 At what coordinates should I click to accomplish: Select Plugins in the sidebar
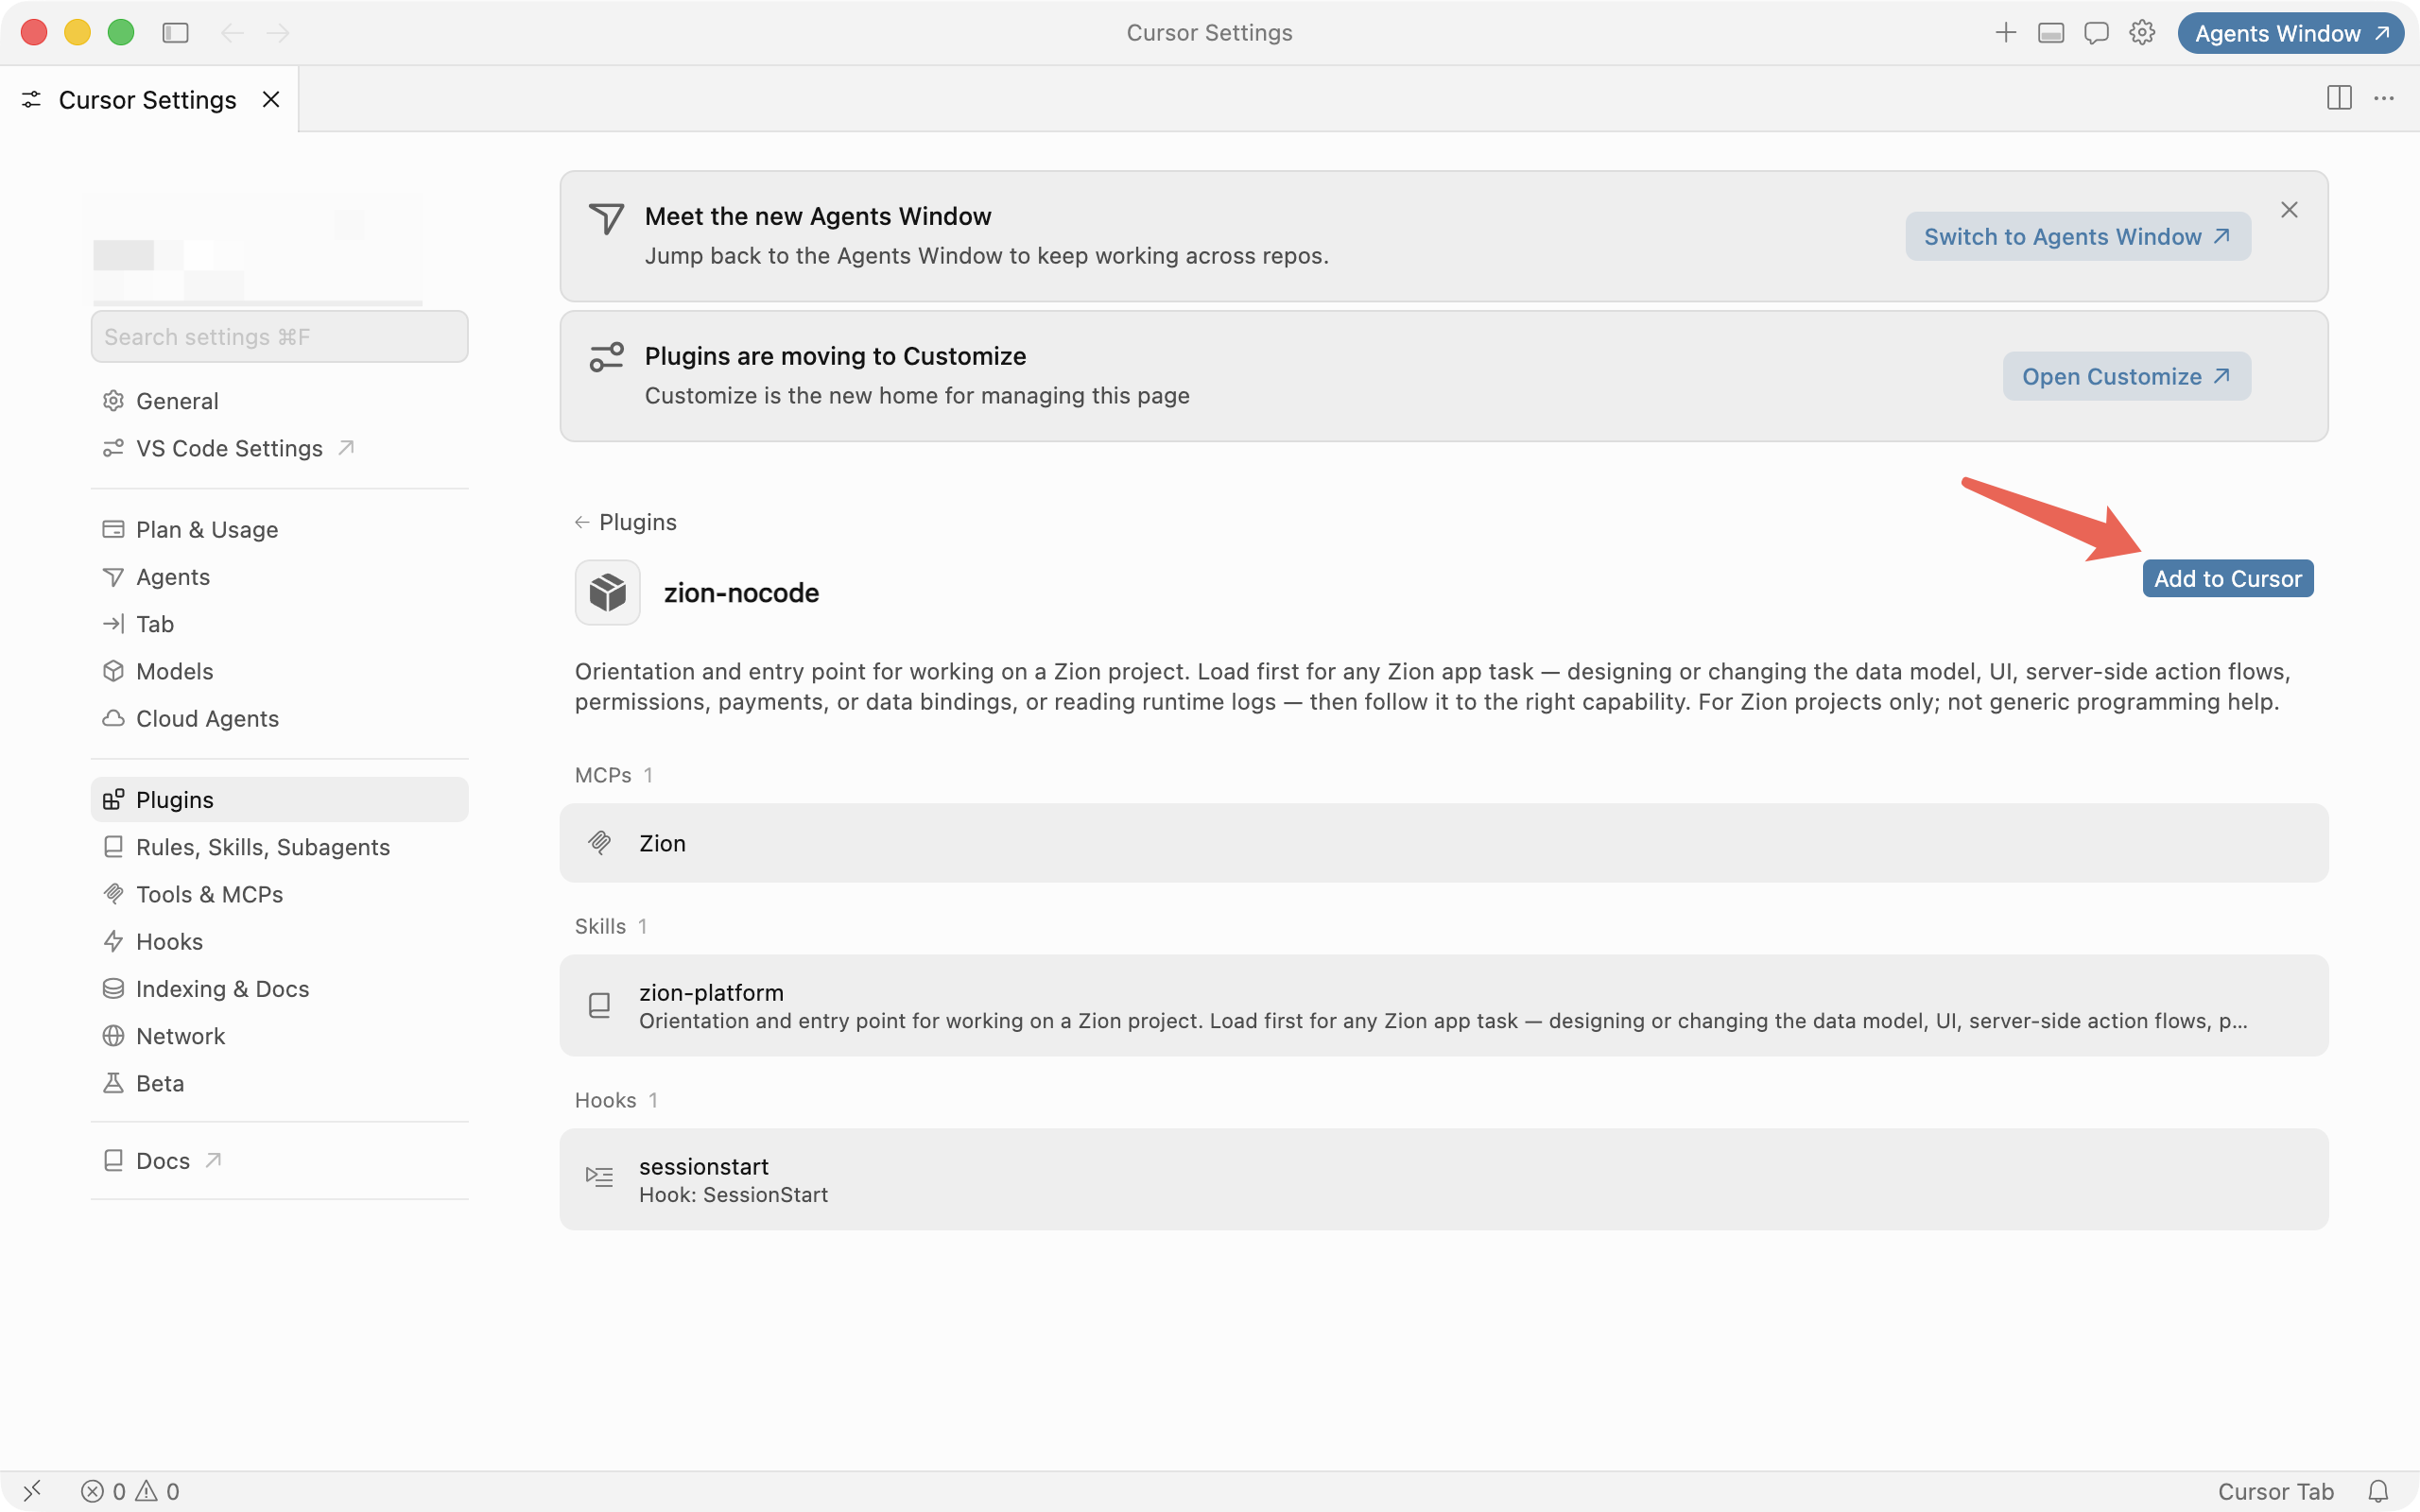279,800
